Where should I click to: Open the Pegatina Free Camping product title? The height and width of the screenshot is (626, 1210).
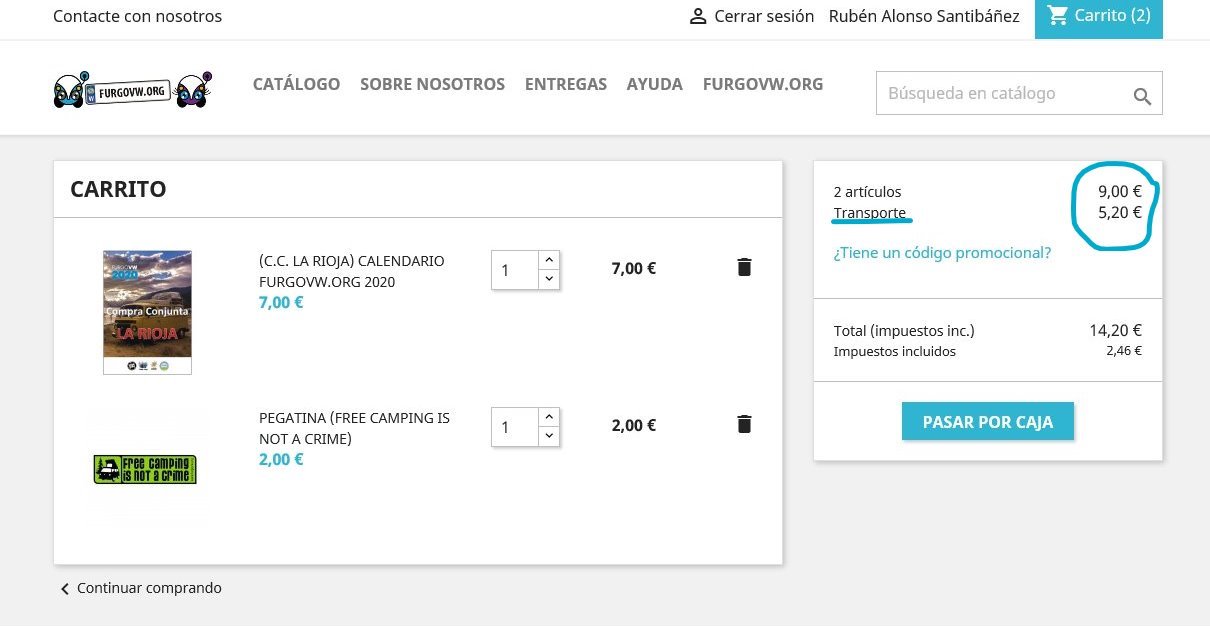tap(355, 428)
